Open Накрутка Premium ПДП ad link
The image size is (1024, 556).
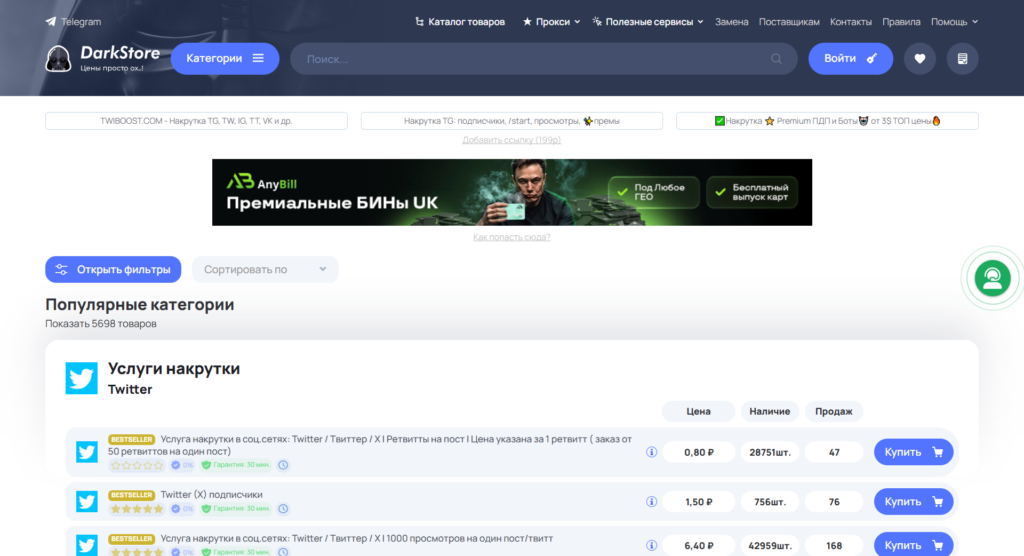click(827, 121)
